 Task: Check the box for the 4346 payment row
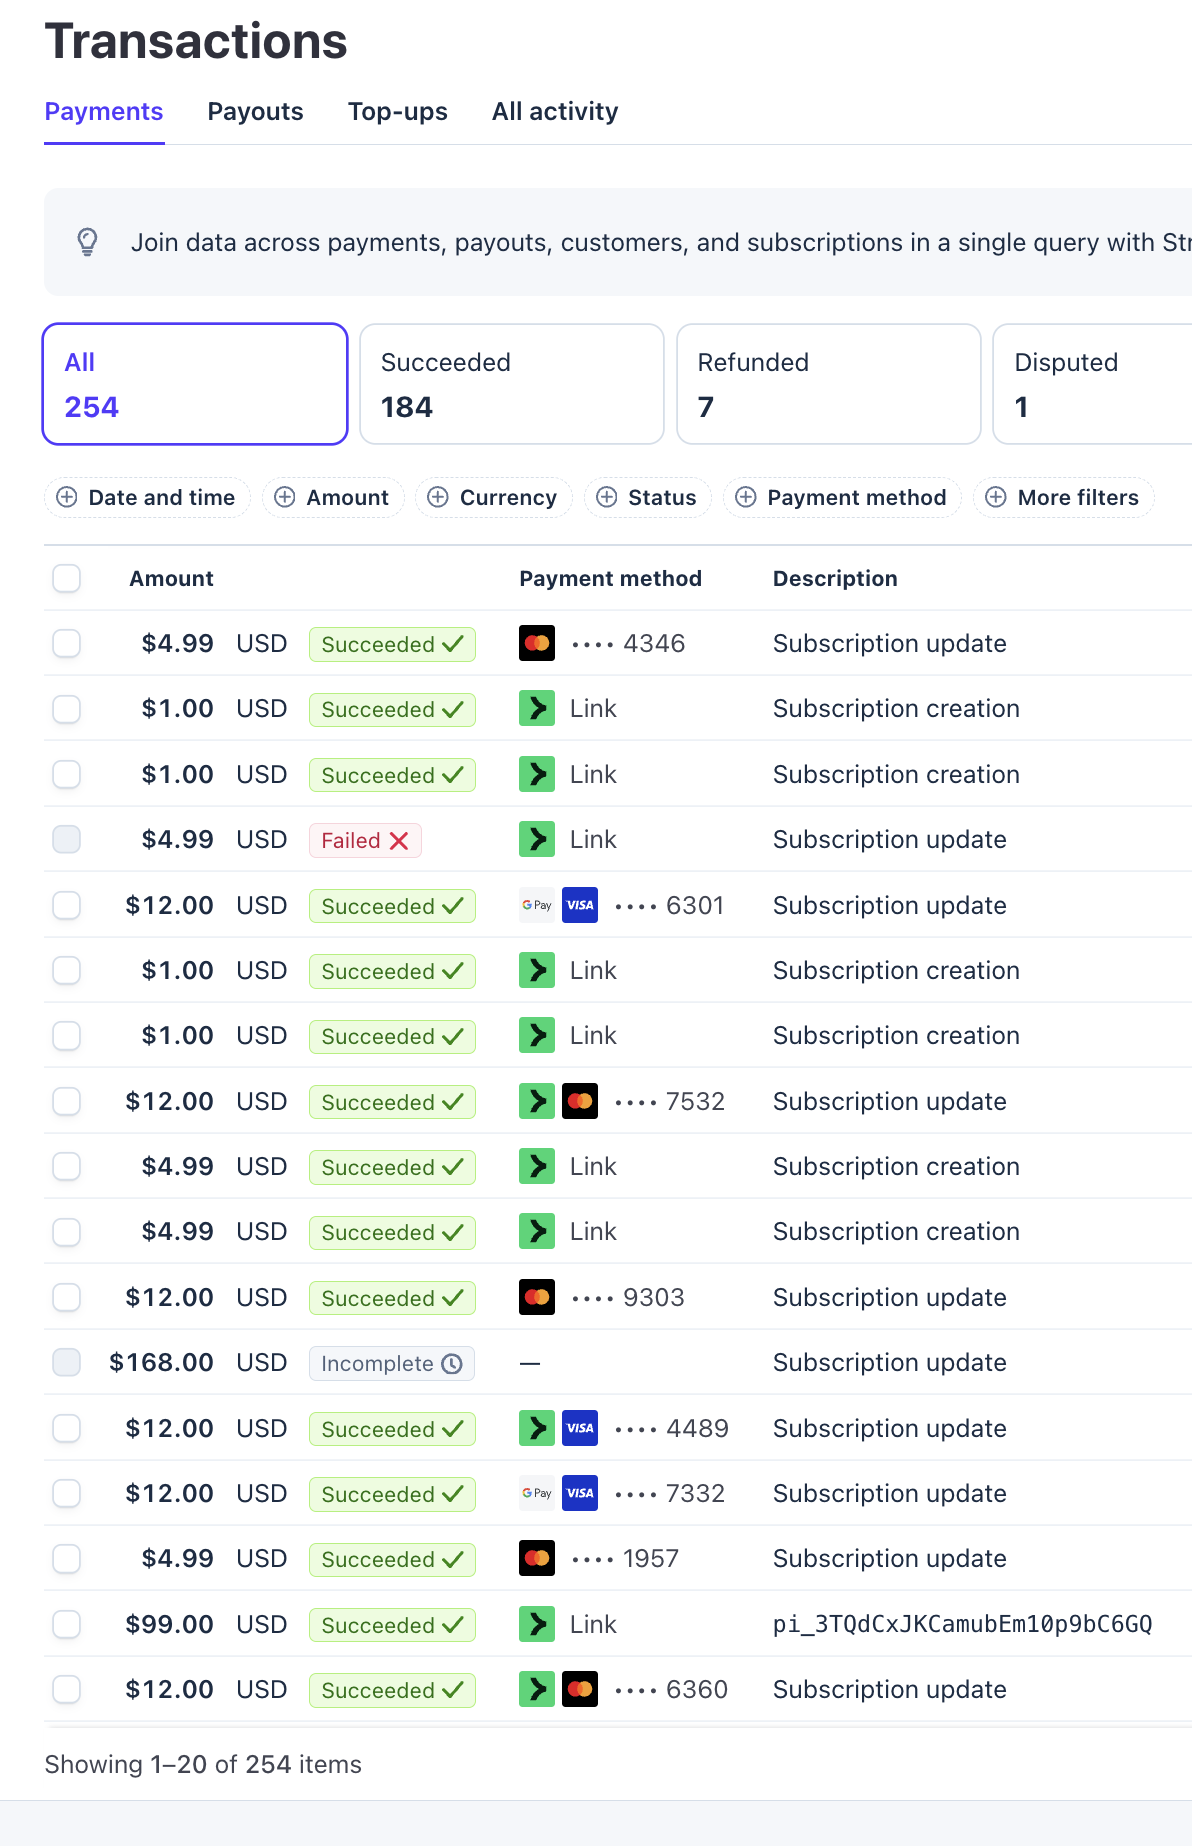pyautogui.click(x=67, y=643)
